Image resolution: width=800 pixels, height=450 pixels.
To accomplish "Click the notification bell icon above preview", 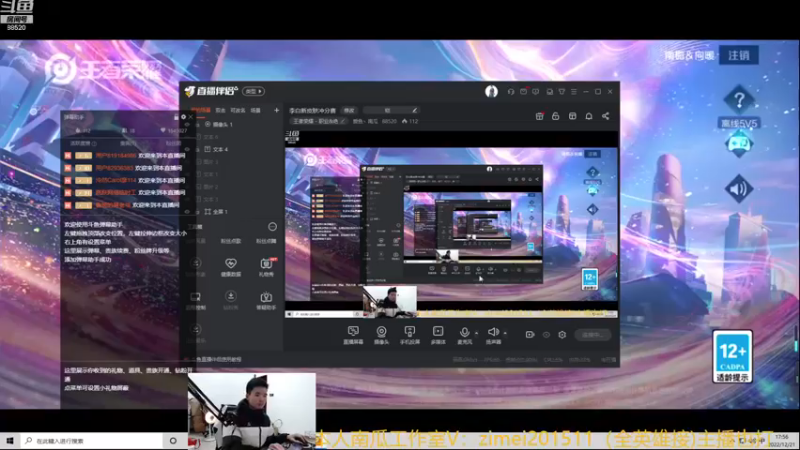I will click(x=589, y=116).
